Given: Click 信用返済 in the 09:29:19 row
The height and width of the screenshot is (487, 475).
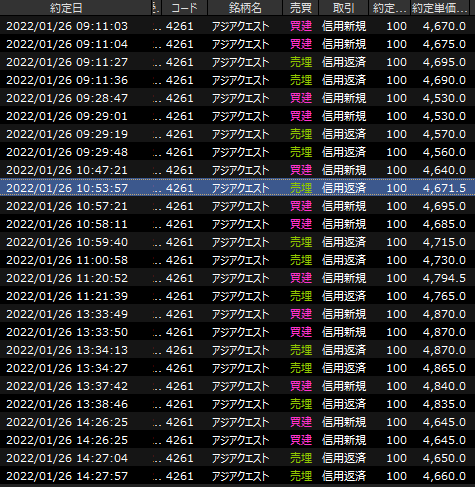Looking at the screenshot, I should coord(344,134).
